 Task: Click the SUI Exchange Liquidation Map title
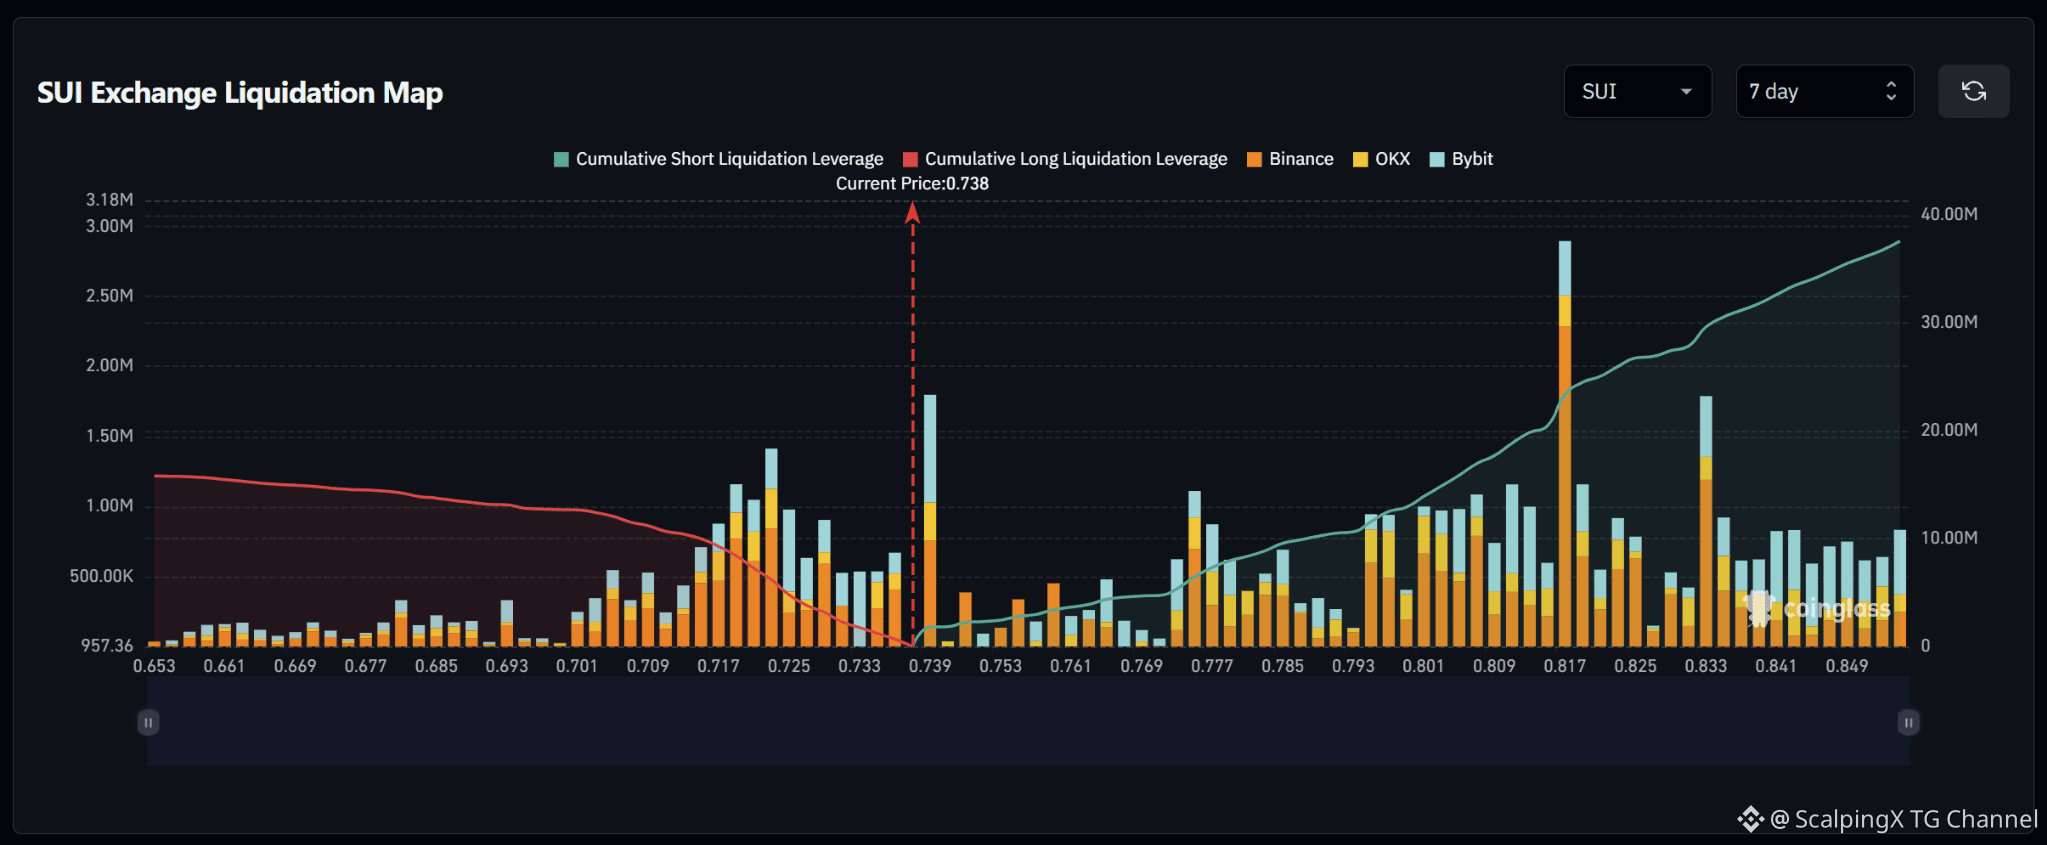coord(240,93)
